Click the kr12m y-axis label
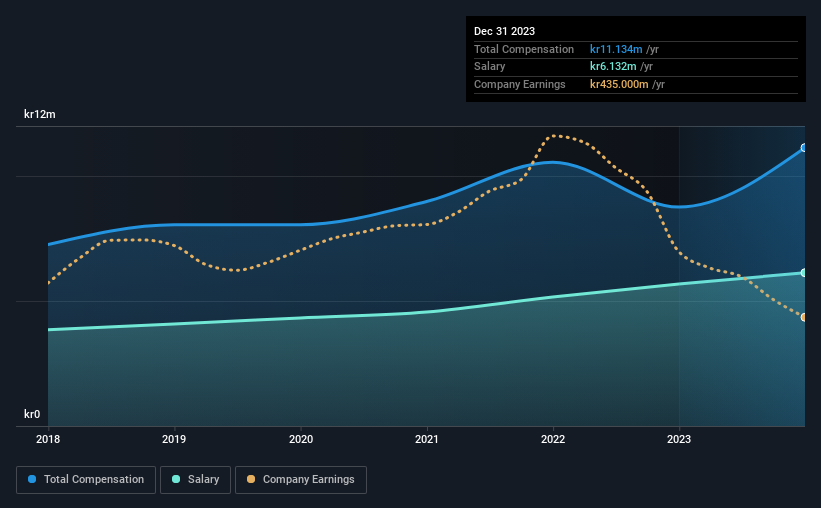 (40, 114)
